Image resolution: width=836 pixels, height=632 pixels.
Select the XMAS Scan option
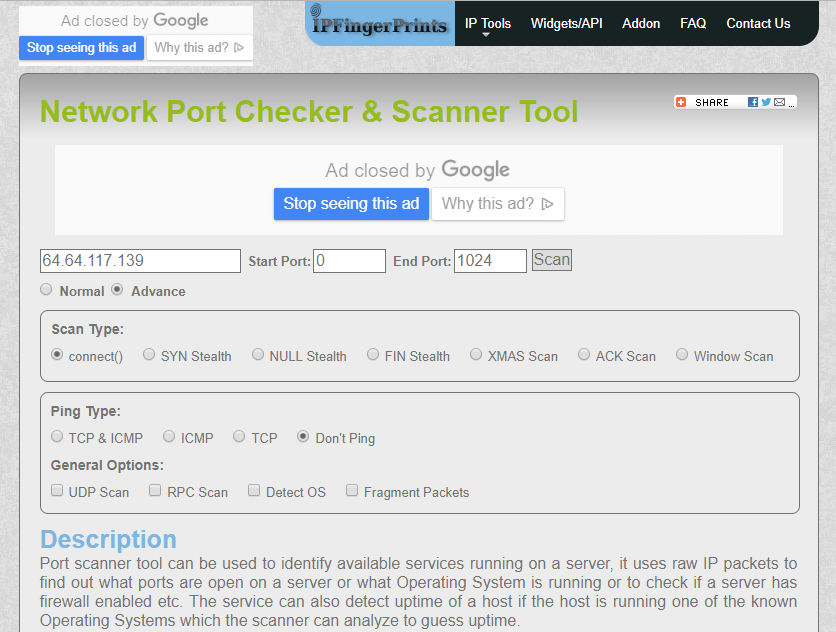475,354
